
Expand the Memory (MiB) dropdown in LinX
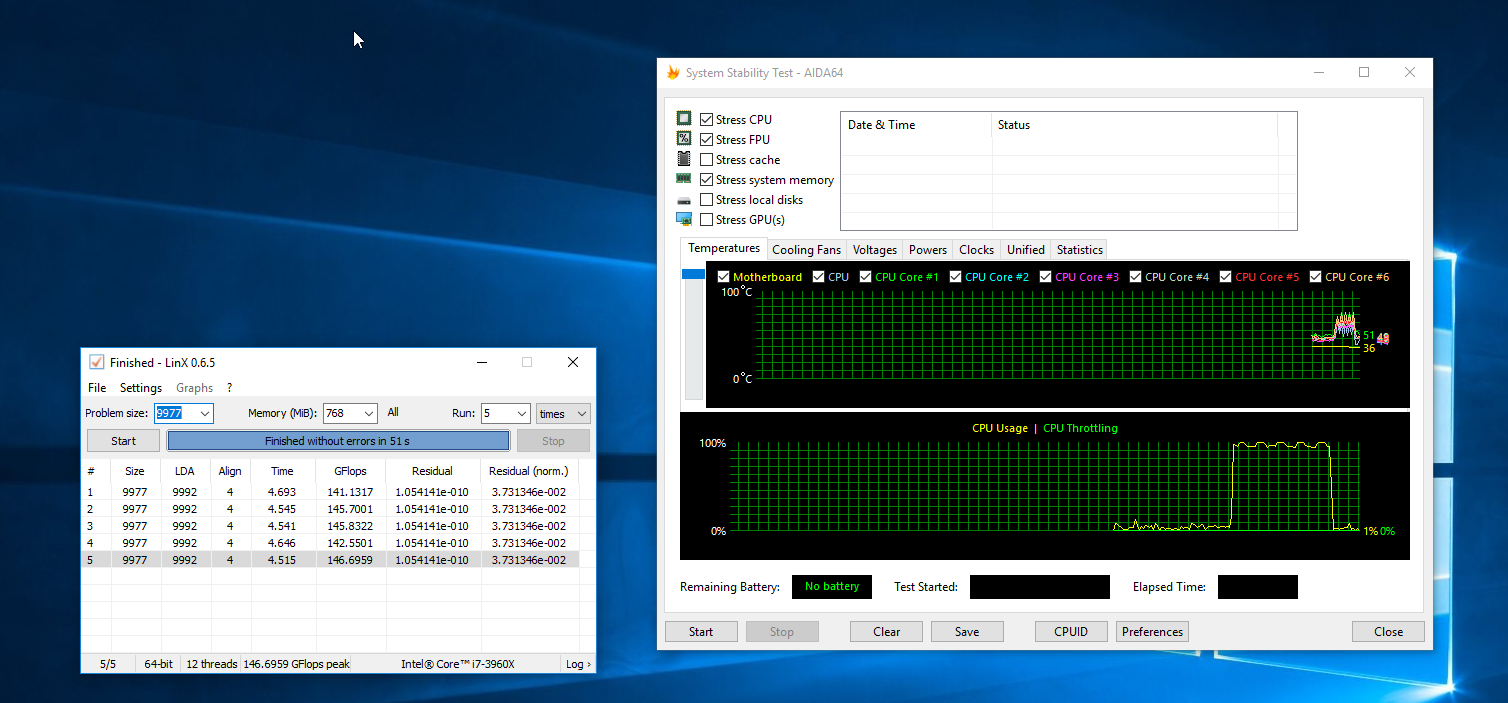tap(369, 414)
